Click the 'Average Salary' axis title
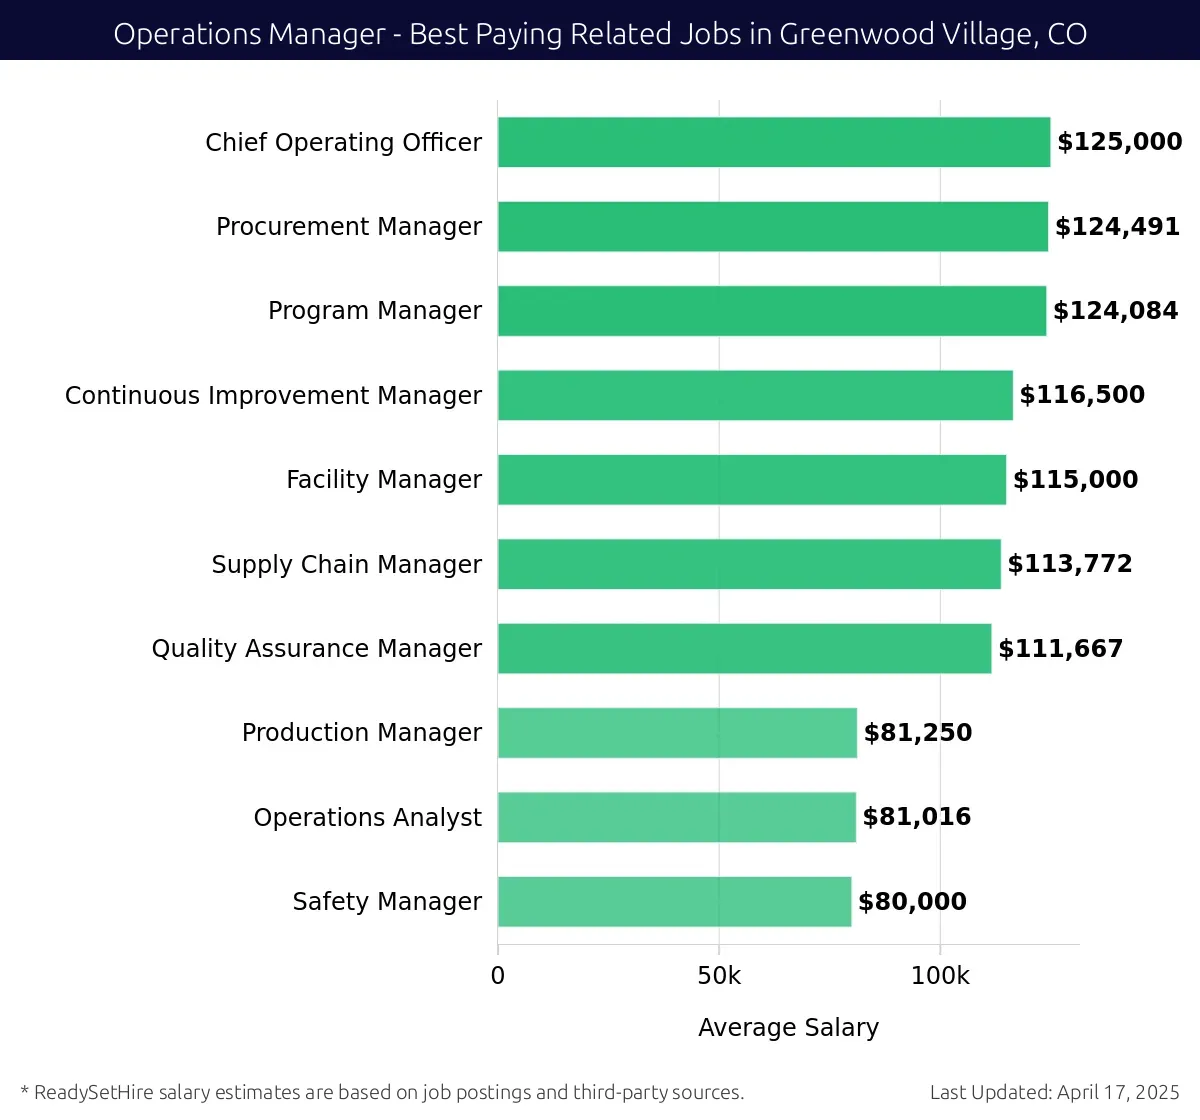This screenshot has width=1200, height=1120. pyautogui.click(x=788, y=1028)
